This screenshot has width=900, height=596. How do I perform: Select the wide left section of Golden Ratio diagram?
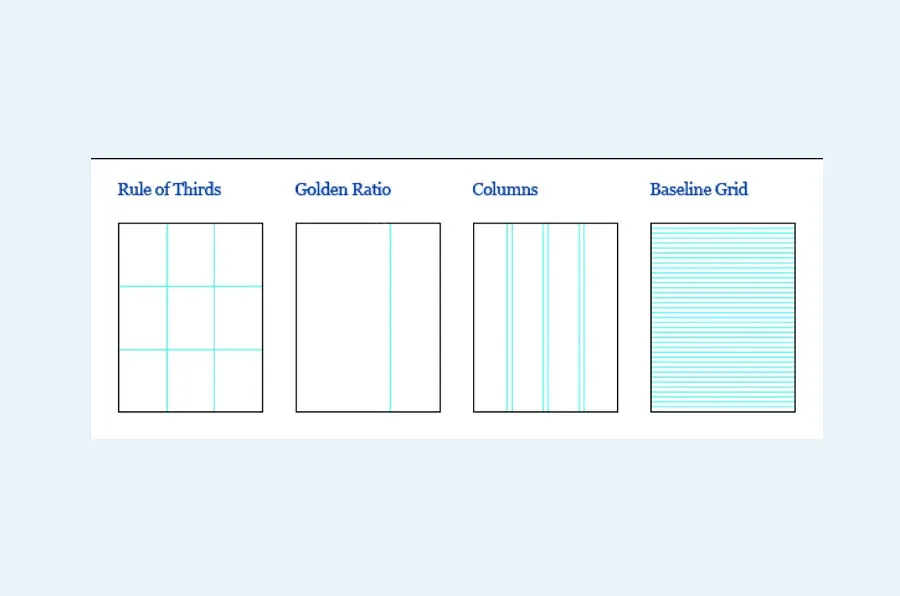click(x=343, y=317)
